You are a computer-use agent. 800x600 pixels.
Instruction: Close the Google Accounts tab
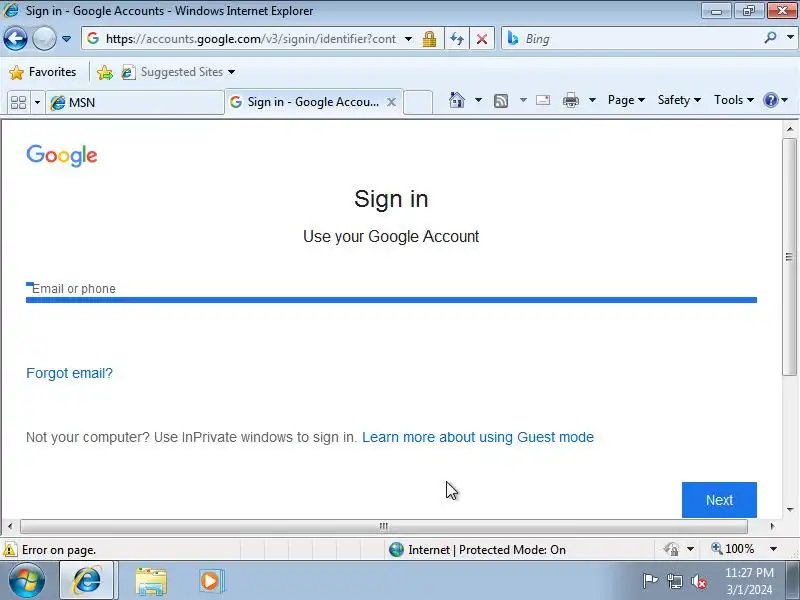pos(391,102)
